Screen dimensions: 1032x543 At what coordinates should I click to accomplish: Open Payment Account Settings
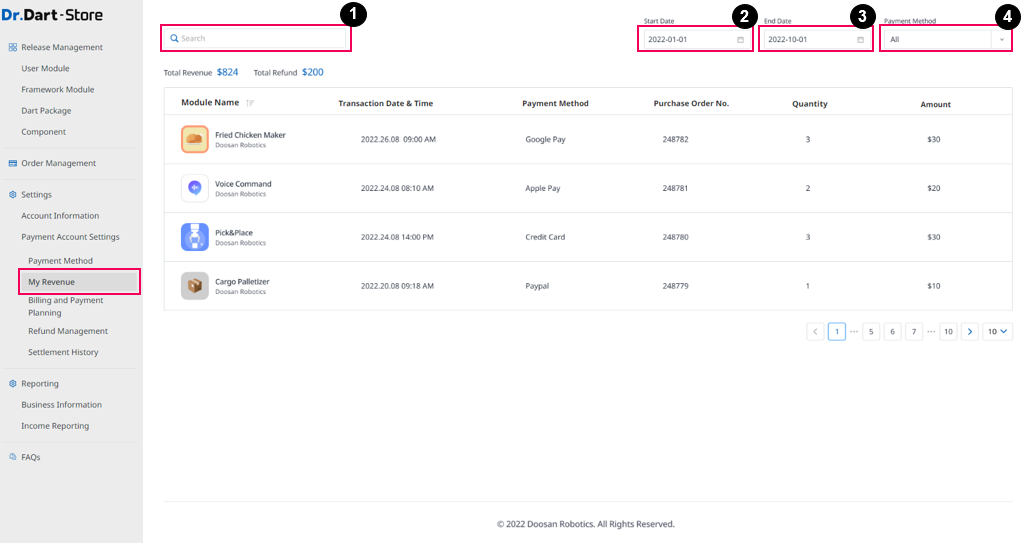[70, 237]
